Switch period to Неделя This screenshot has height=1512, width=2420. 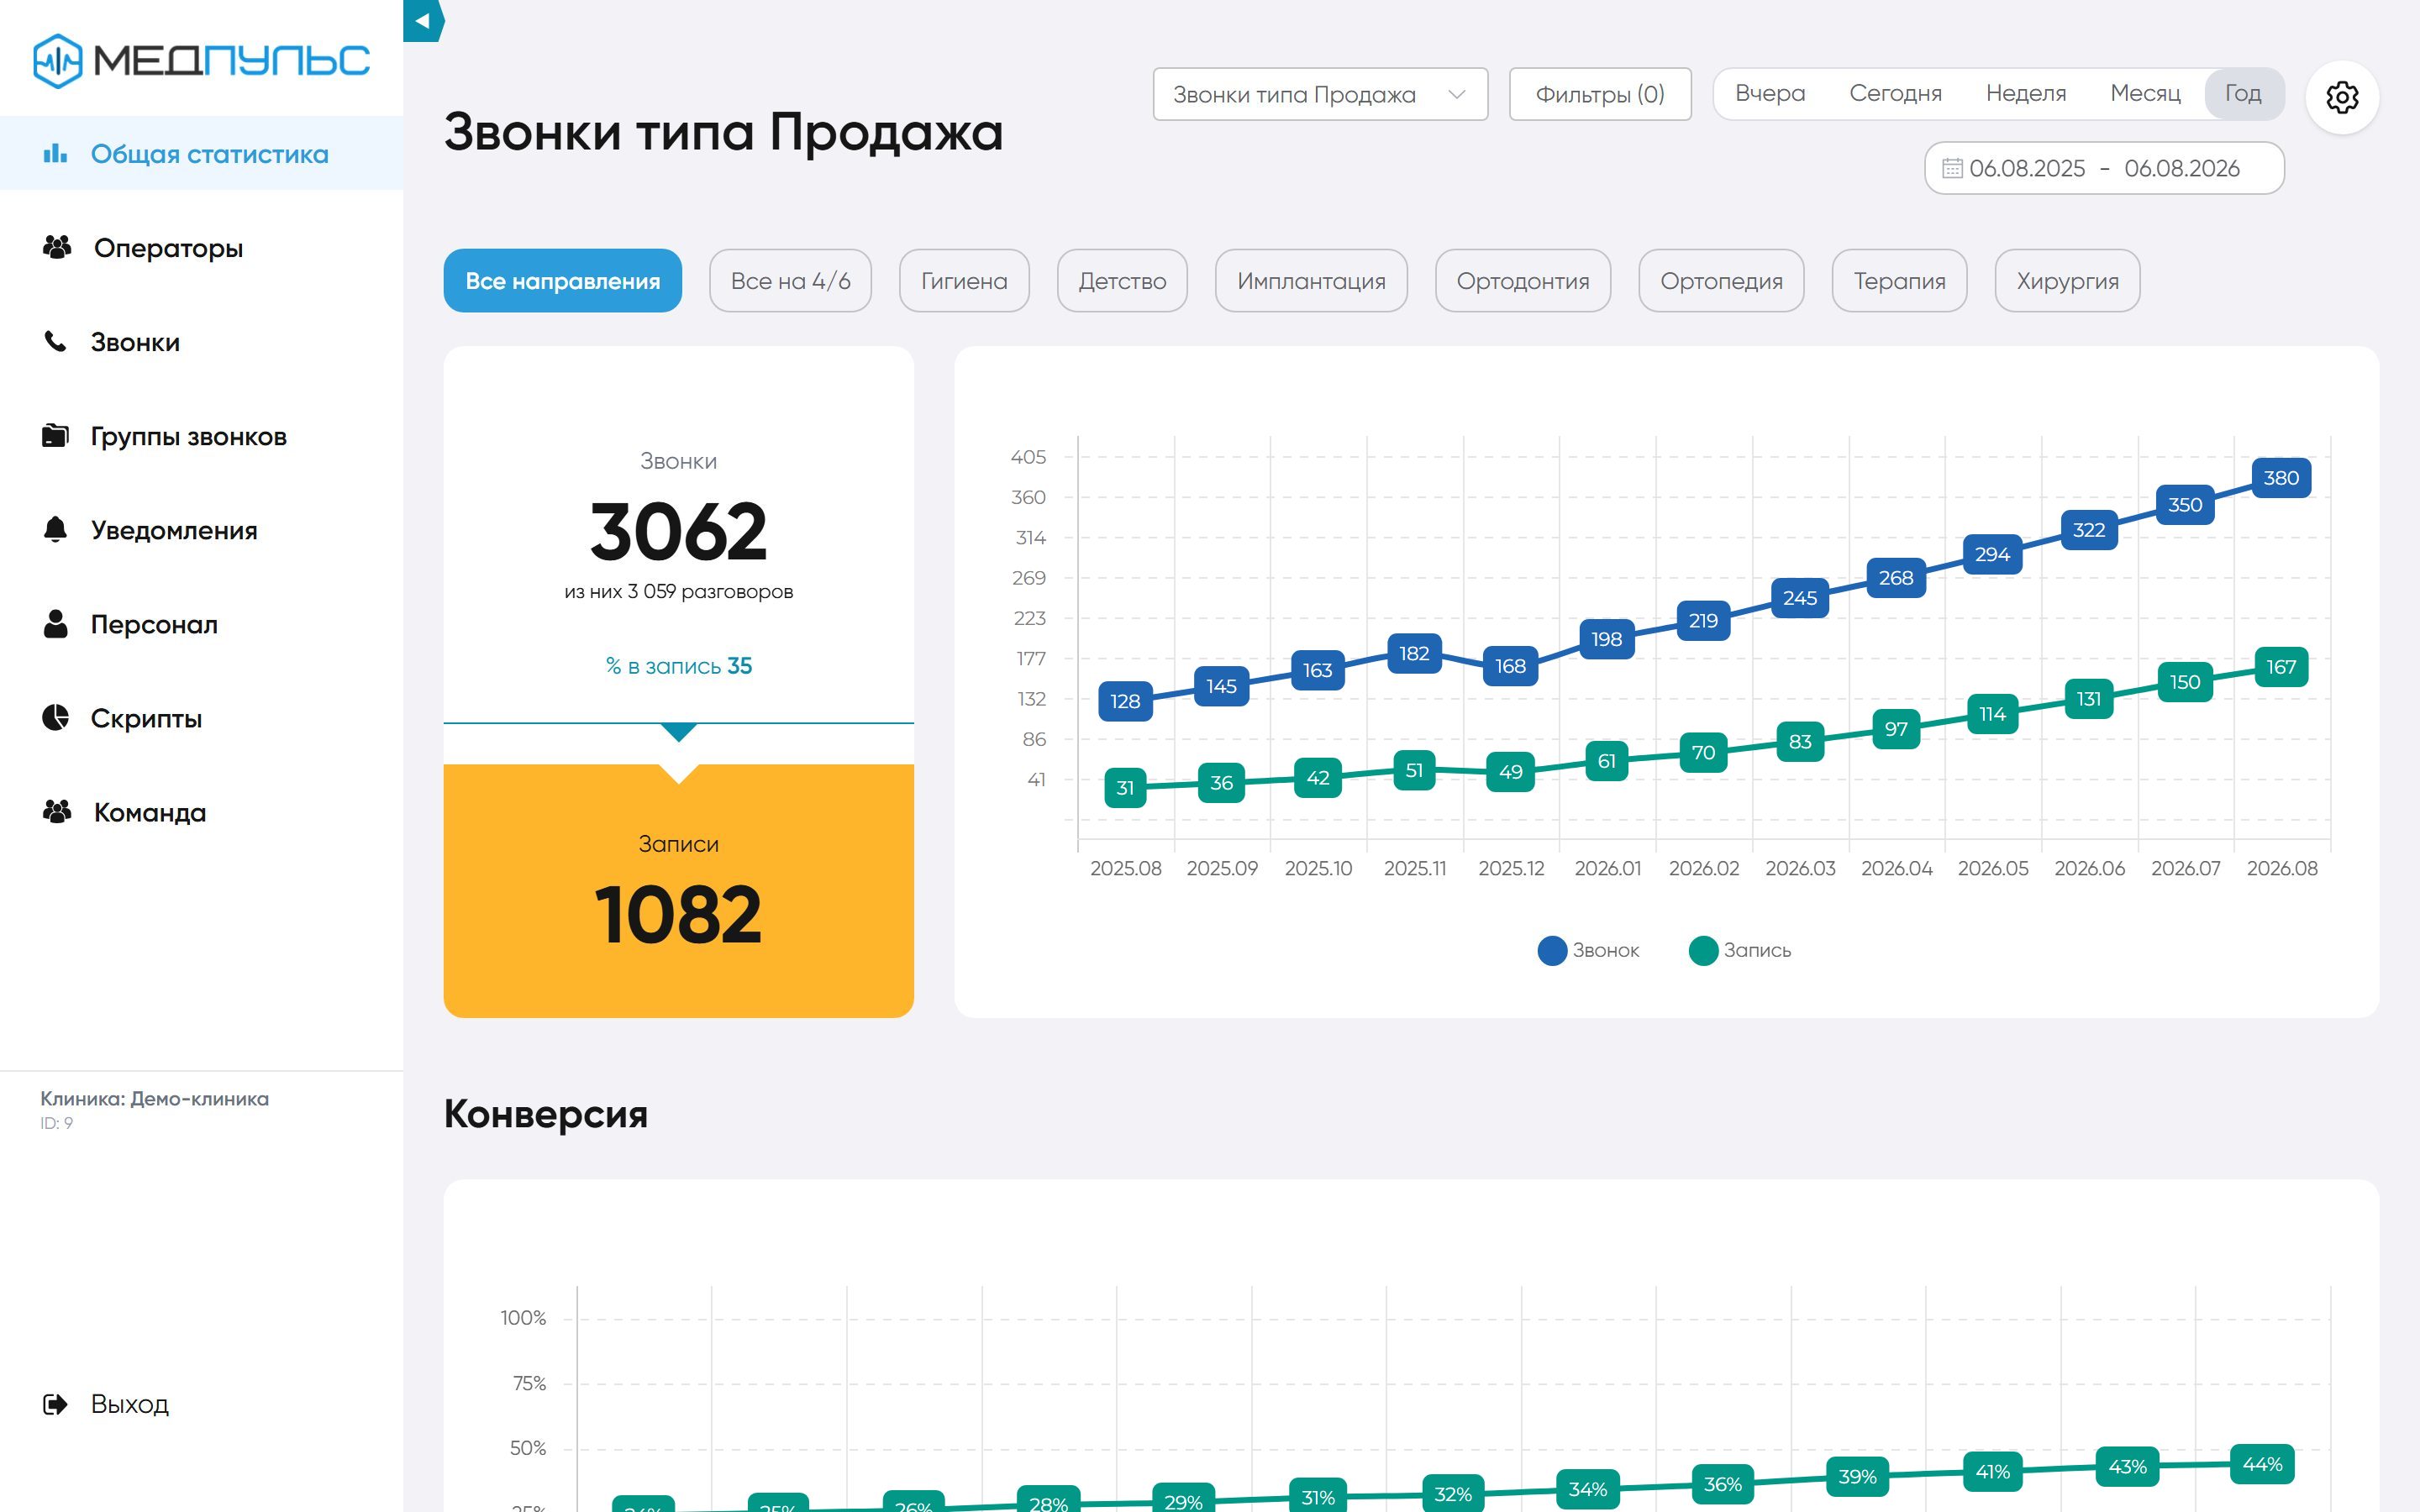tap(2025, 93)
